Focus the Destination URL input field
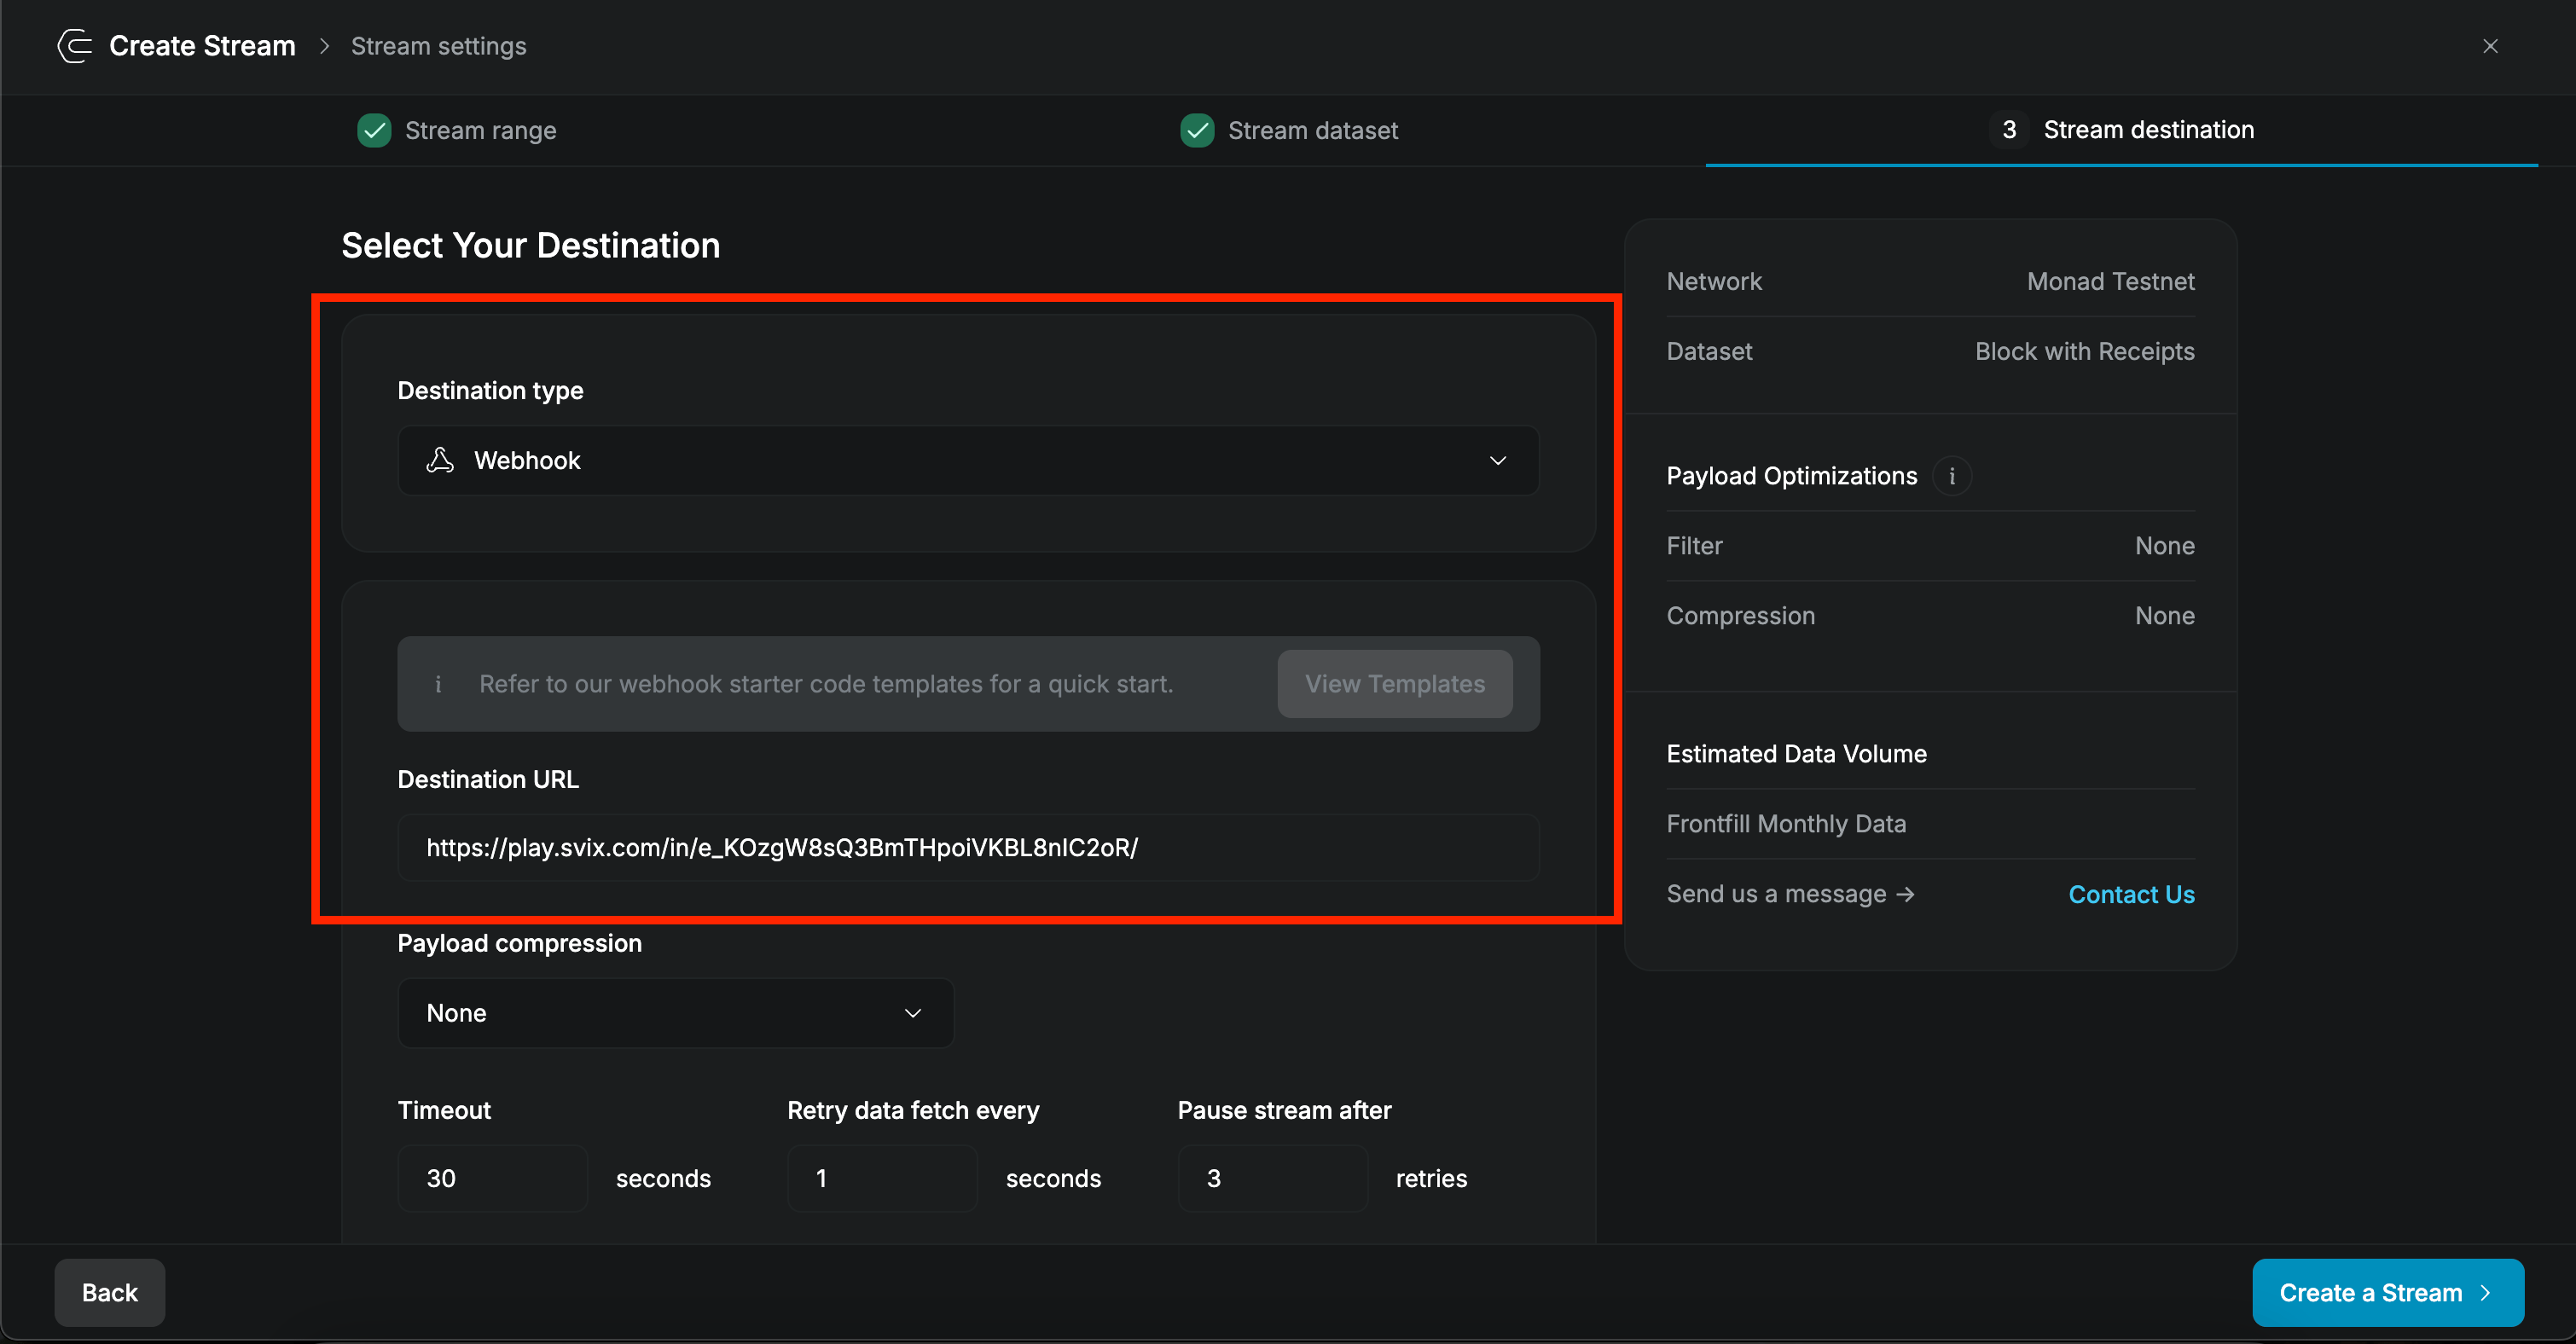 coord(968,848)
